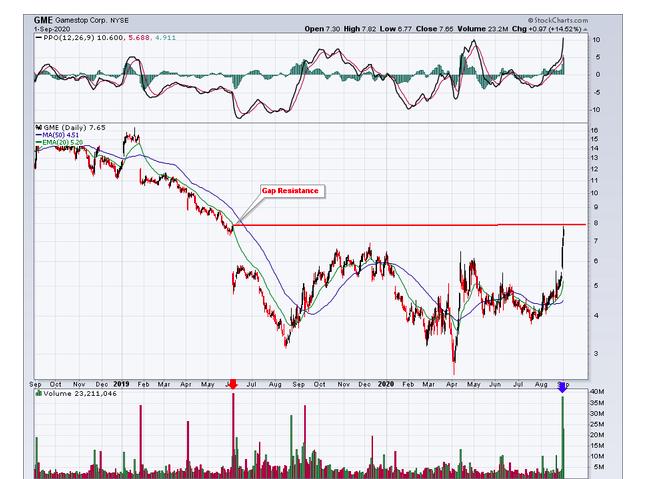Screen dimensions: 648x479
Task: Click the 3 label on price axis
Action: click(x=596, y=354)
